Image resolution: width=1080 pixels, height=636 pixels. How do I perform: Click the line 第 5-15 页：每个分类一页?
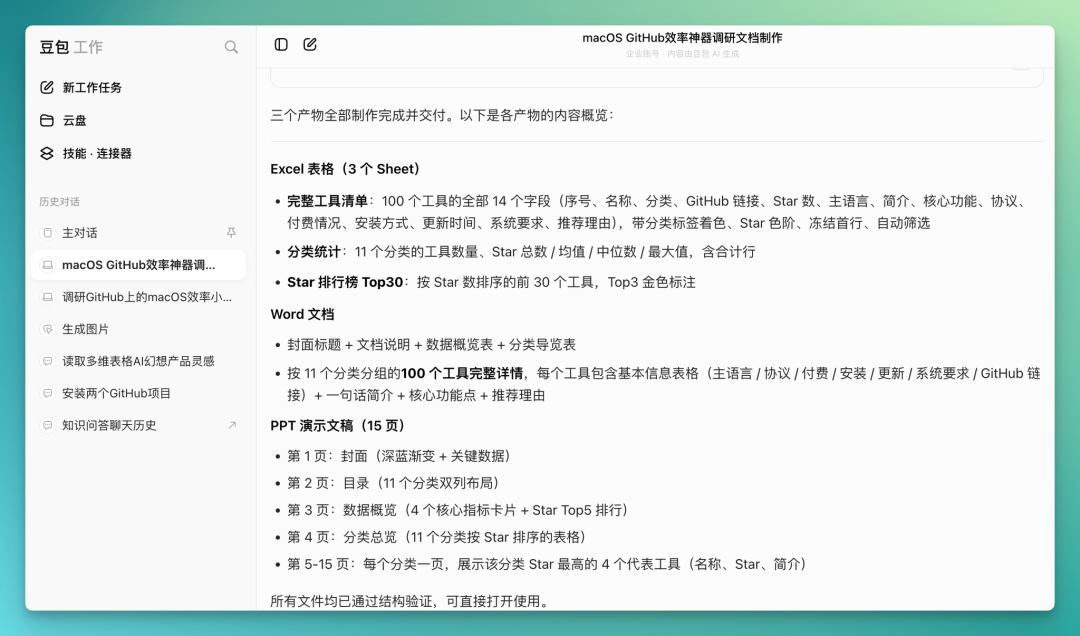pos(547,564)
